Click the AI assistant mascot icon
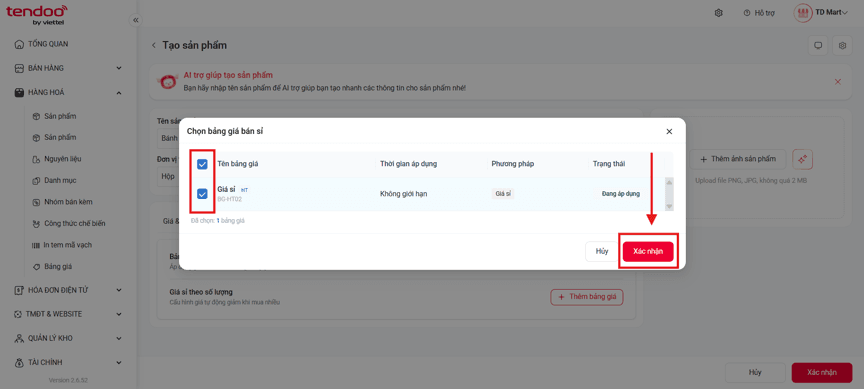 (x=168, y=82)
